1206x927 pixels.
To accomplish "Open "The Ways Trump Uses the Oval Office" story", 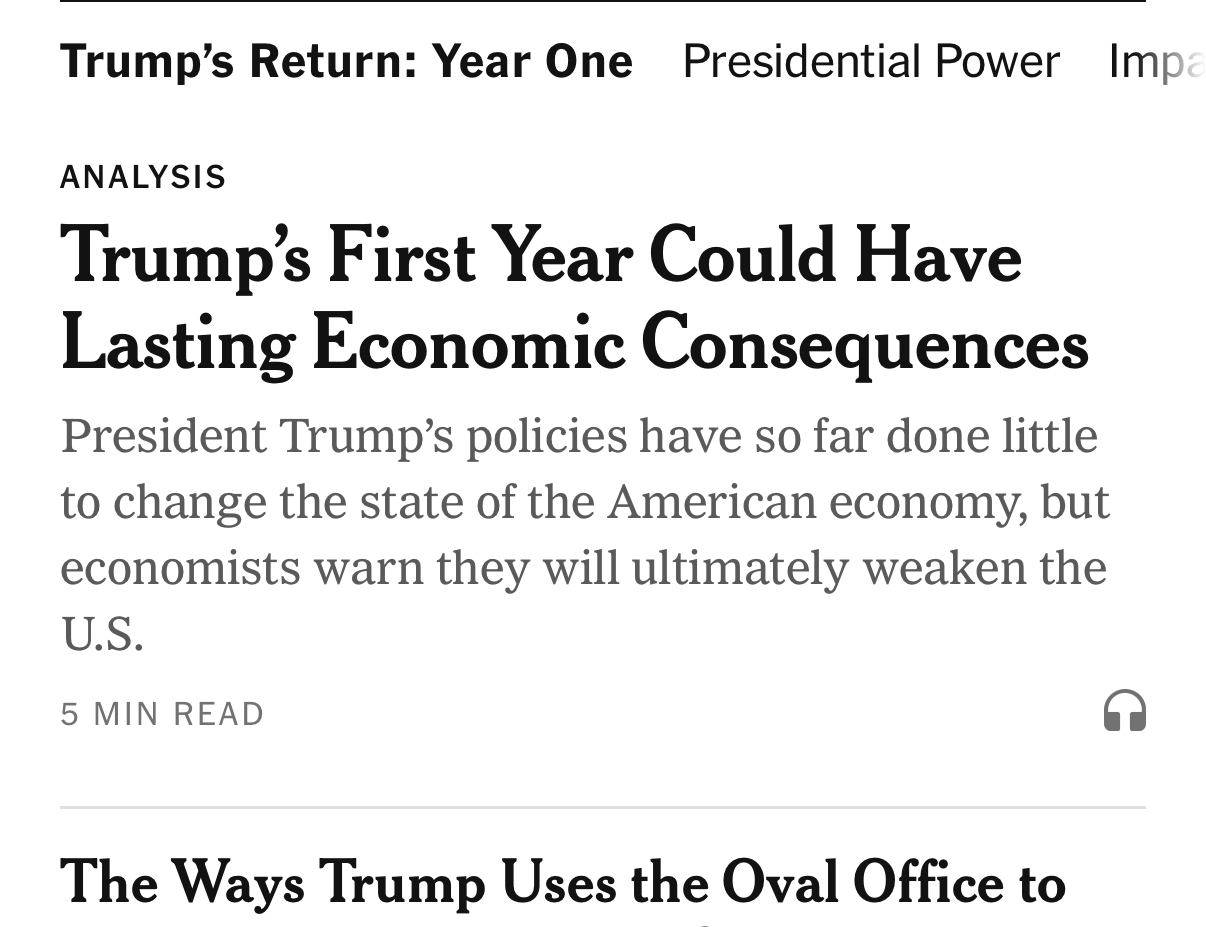I will tap(562, 882).
